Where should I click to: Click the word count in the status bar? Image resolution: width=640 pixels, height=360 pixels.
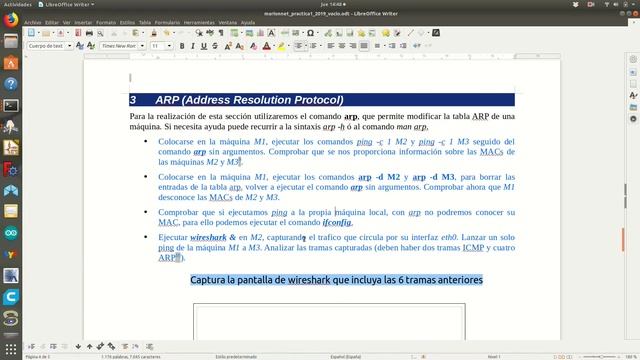(x=131, y=357)
